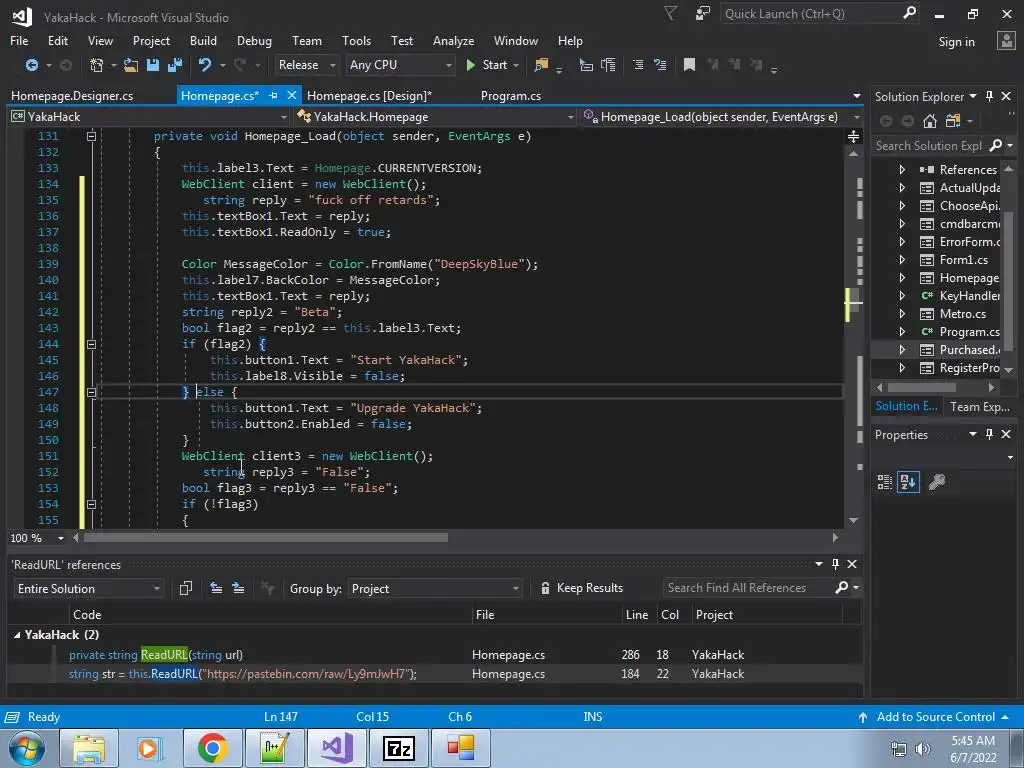Open the Debug menu
Viewport: 1024px width, 768px height.
pyautogui.click(x=254, y=40)
